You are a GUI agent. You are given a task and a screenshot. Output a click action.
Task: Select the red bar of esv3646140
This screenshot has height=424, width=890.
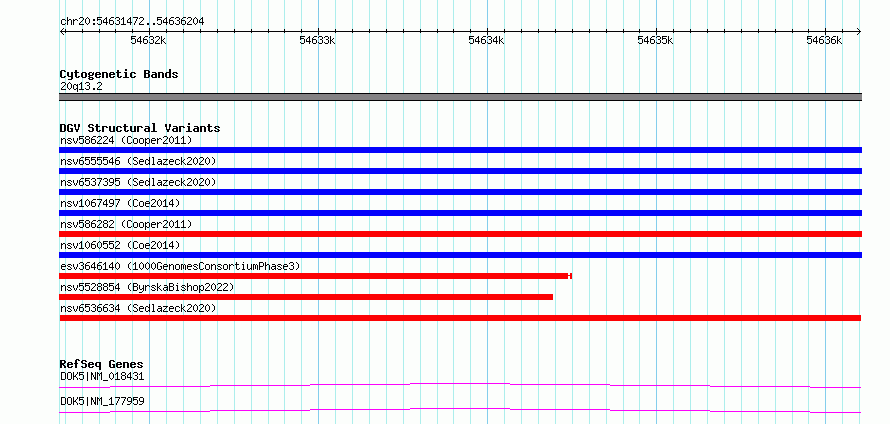click(x=315, y=276)
